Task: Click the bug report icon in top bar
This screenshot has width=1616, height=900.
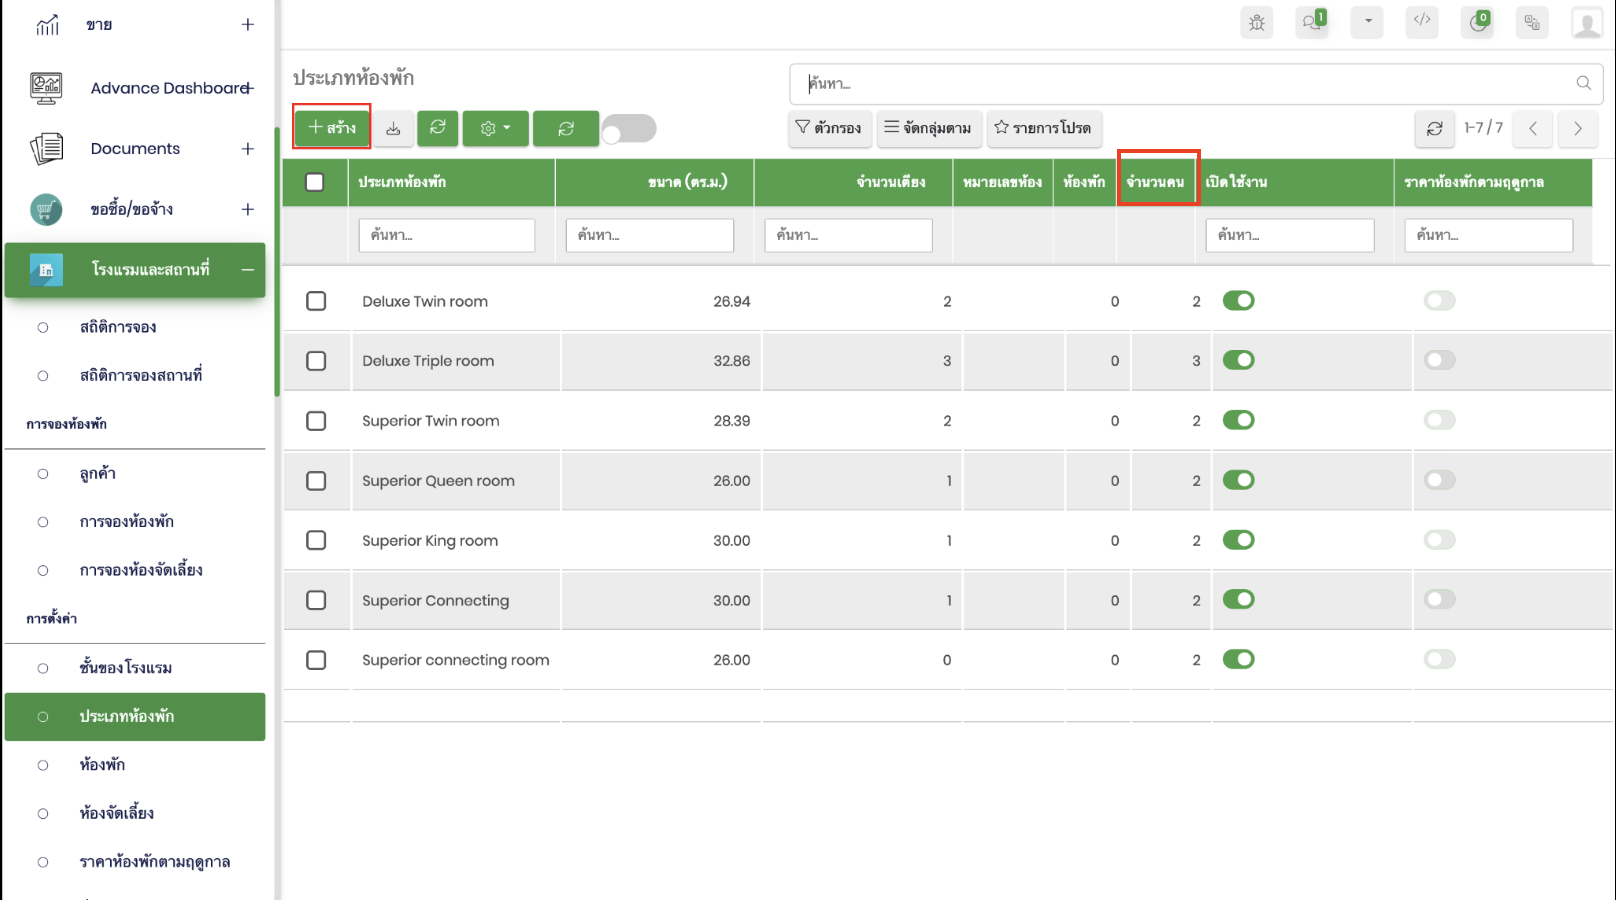Action: pos(1257,22)
